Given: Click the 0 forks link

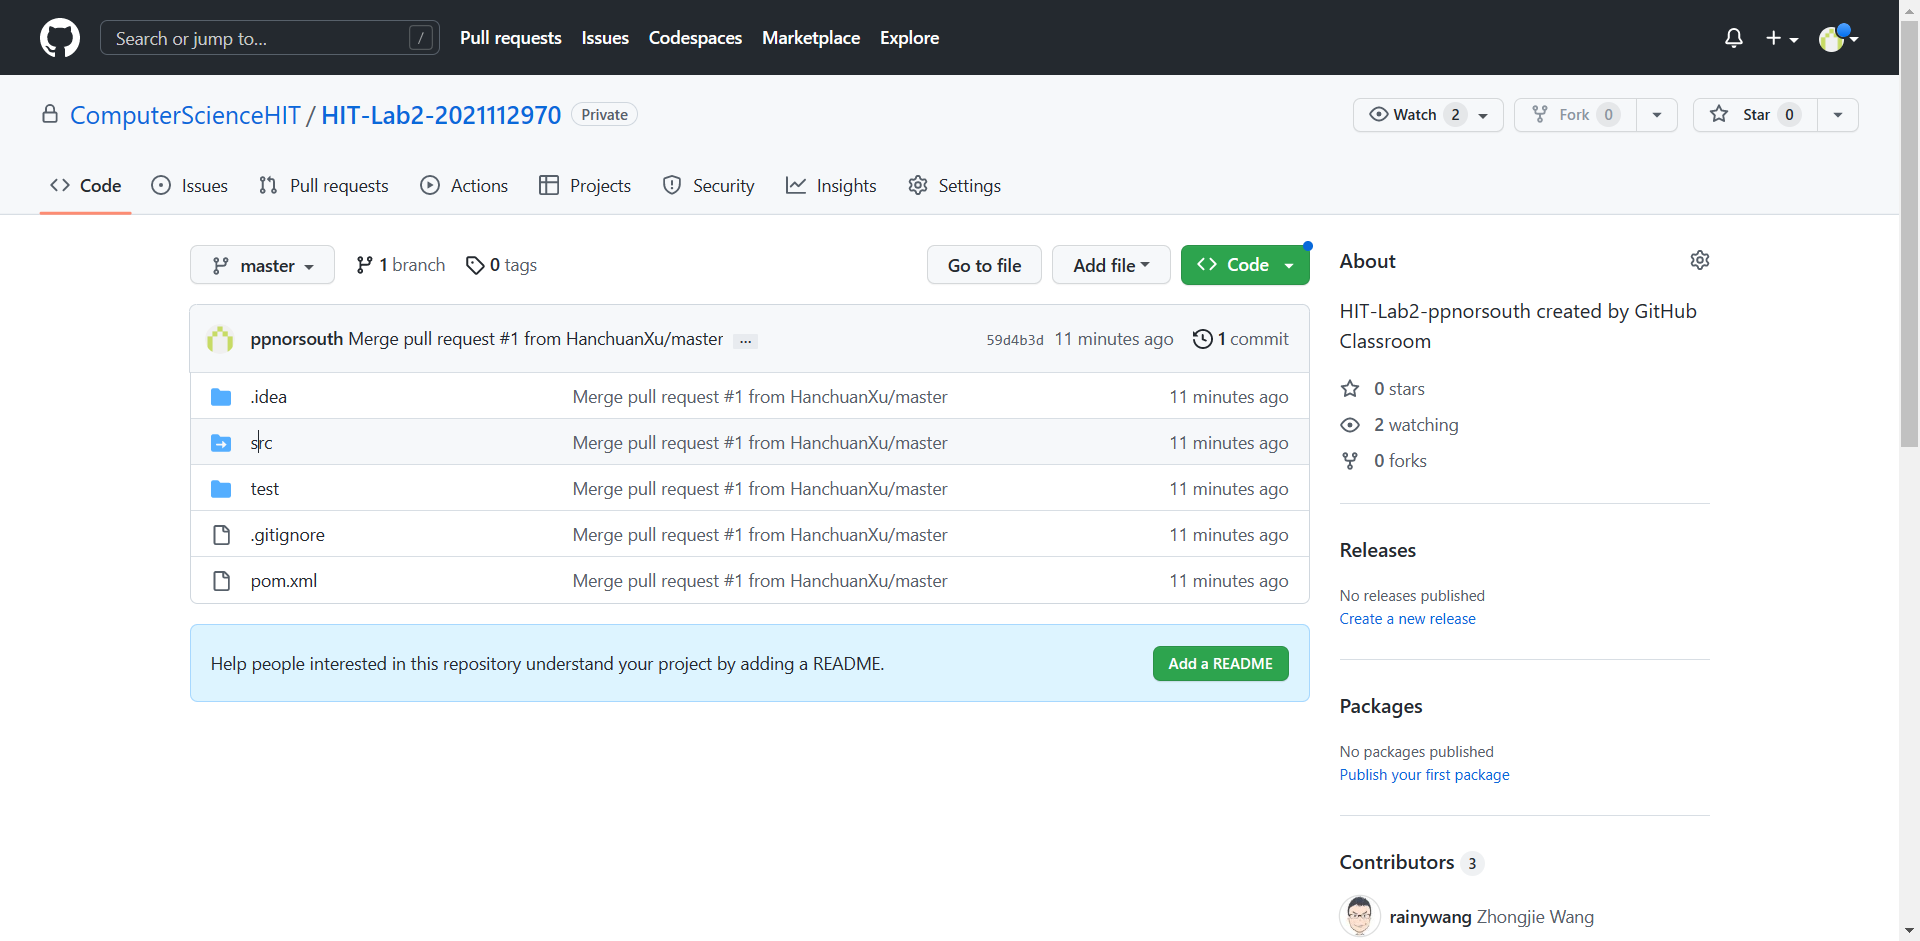Looking at the screenshot, I should click(1384, 461).
